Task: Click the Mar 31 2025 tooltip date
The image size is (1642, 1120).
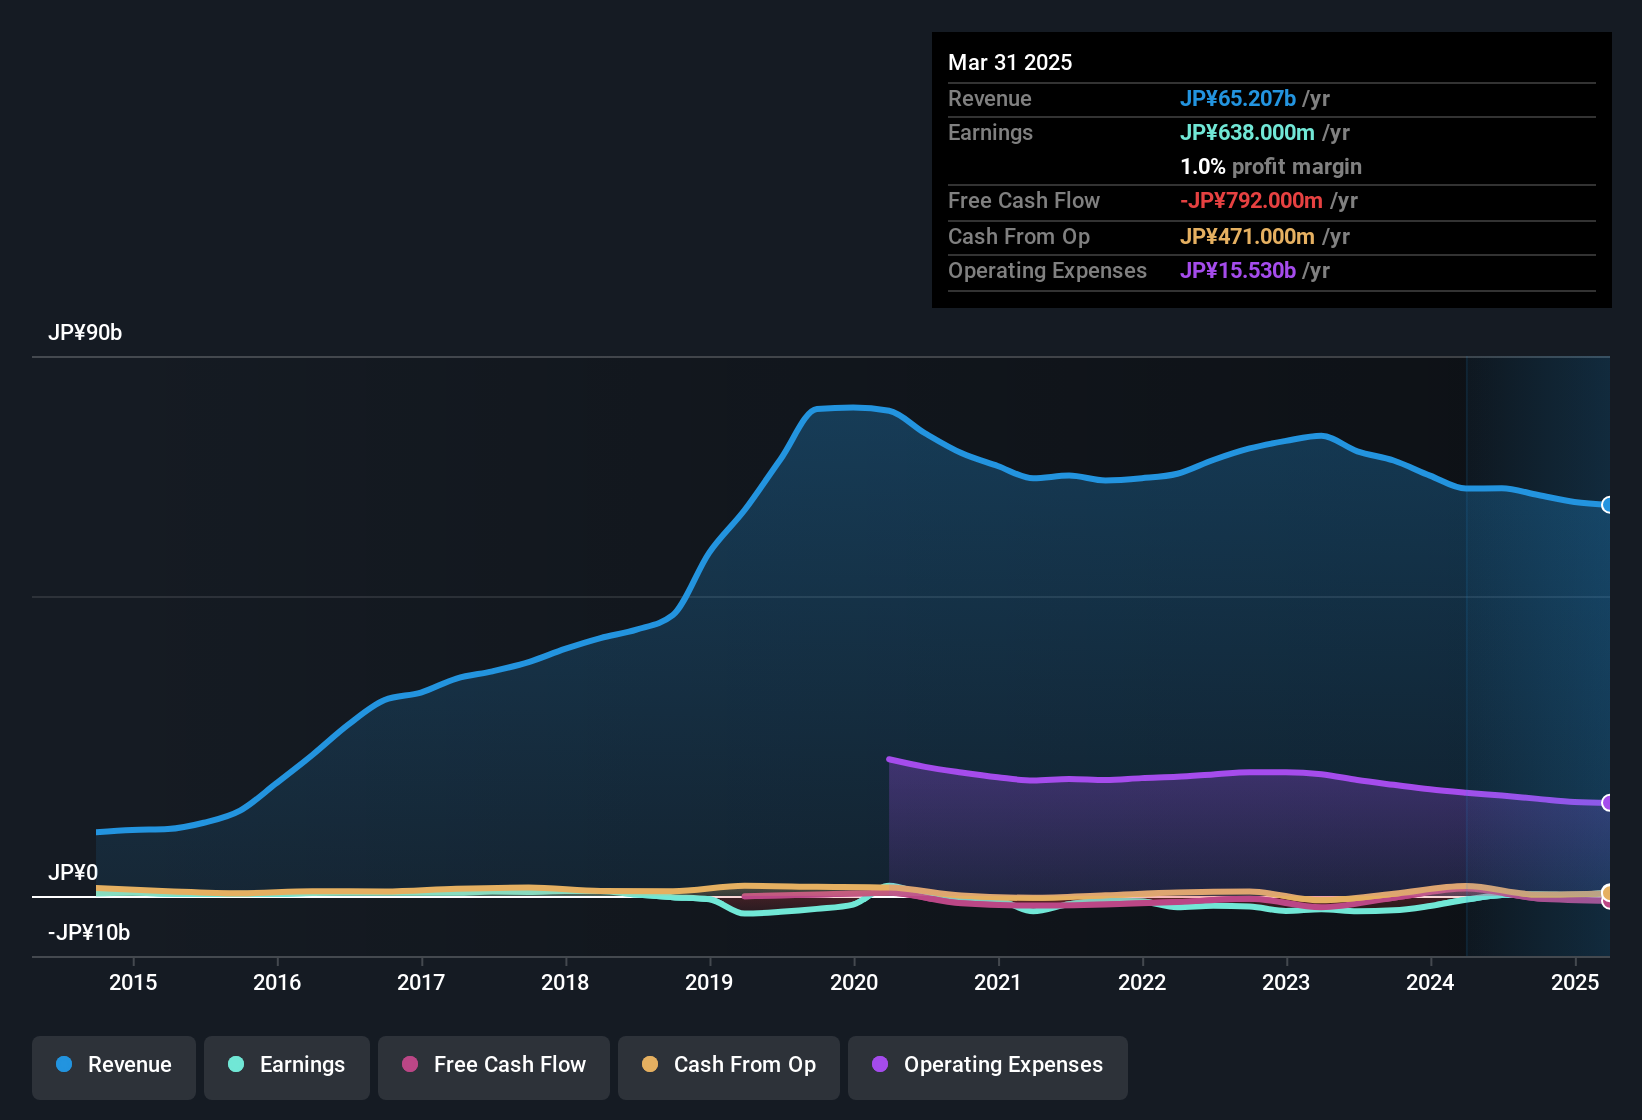Action: coord(1010,62)
